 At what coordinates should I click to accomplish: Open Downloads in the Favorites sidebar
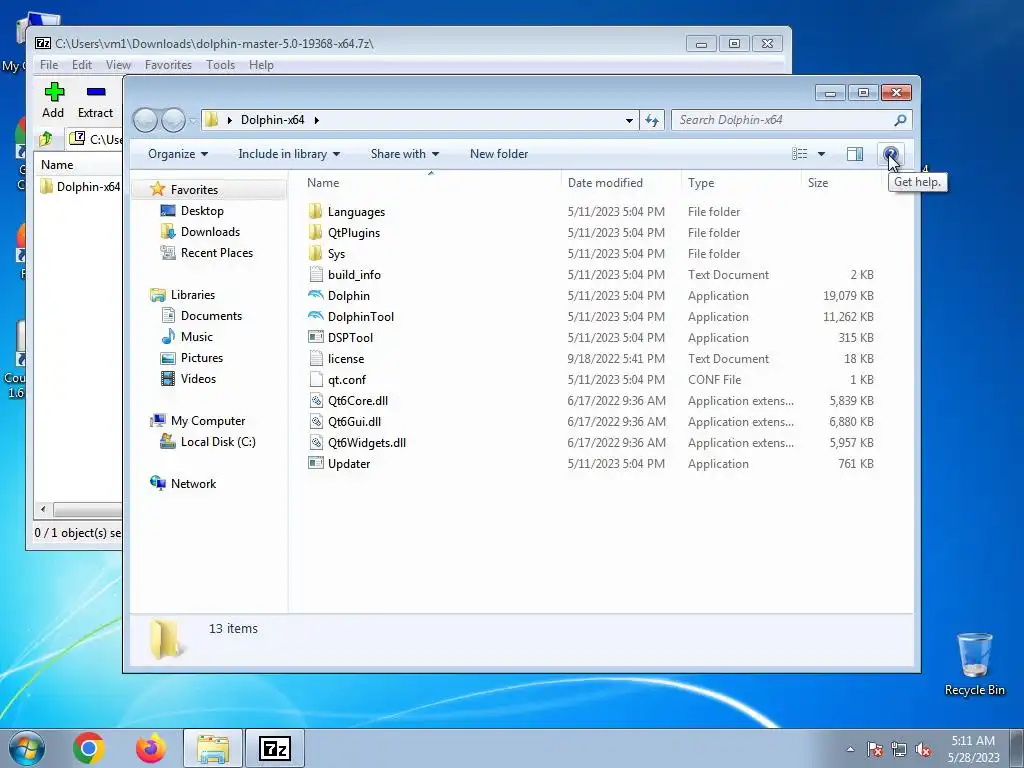click(x=210, y=232)
